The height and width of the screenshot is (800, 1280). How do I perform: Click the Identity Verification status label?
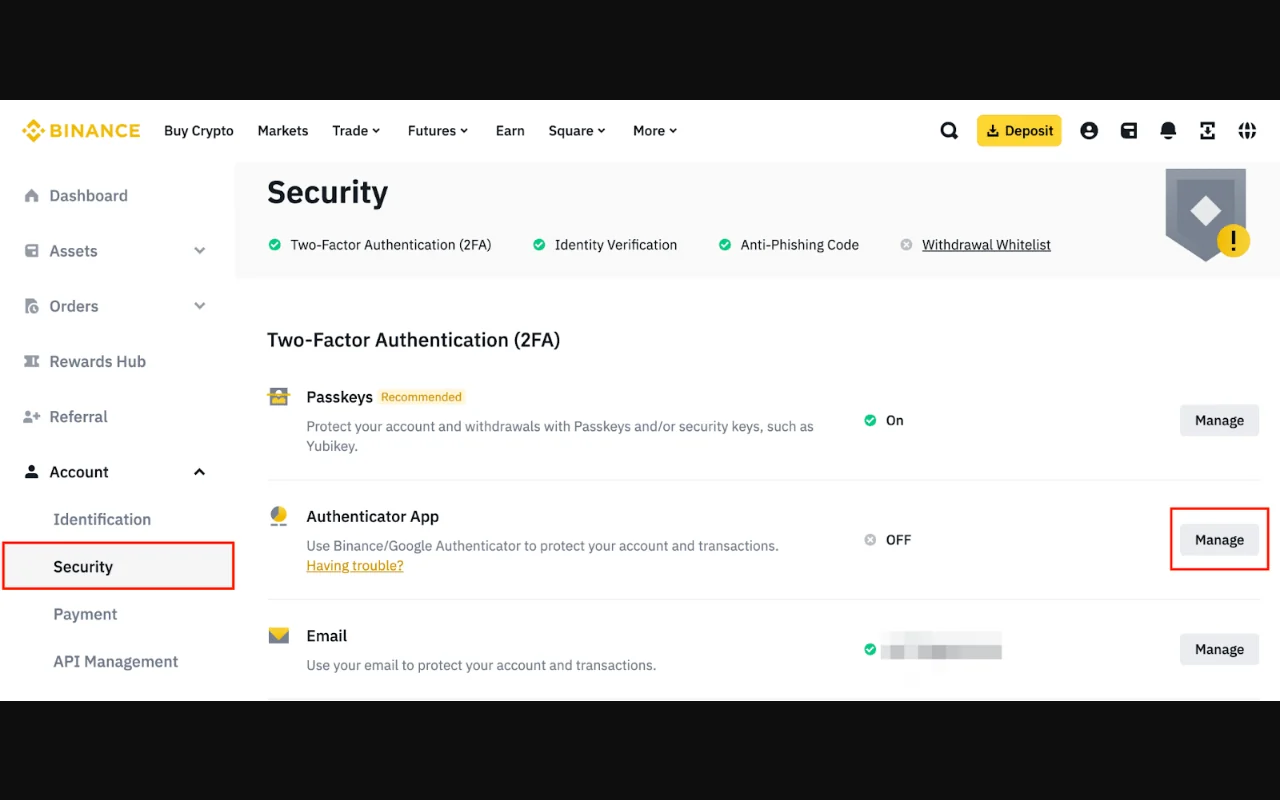[x=616, y=245]
